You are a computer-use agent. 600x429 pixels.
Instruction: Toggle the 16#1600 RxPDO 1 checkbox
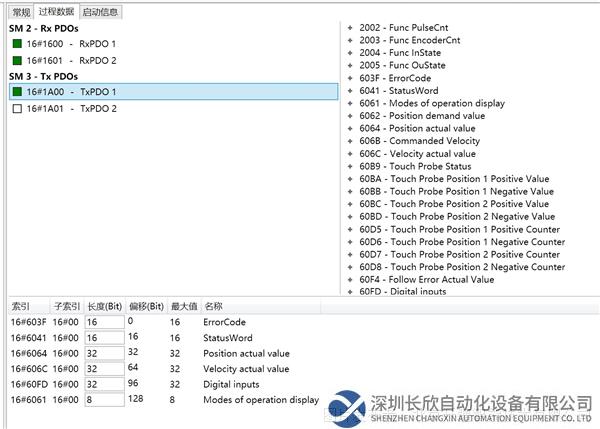(17, 44)
